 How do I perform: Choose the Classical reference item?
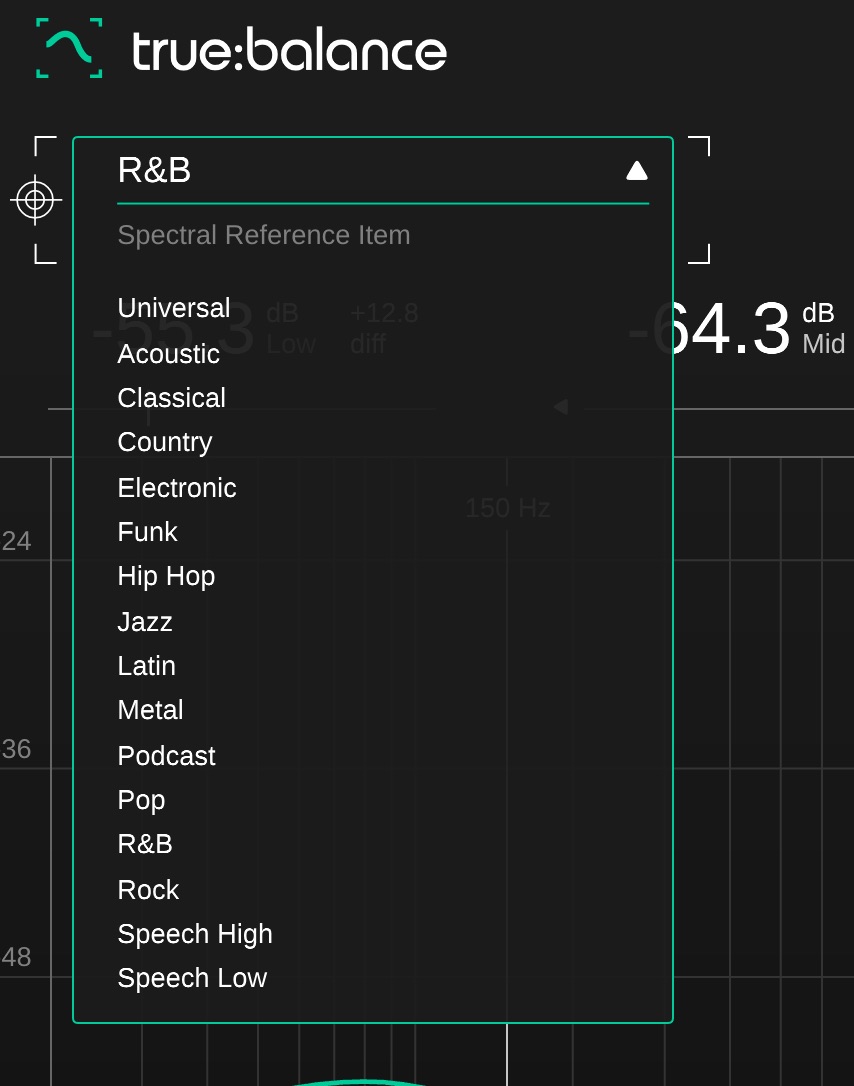coord(171,398)
